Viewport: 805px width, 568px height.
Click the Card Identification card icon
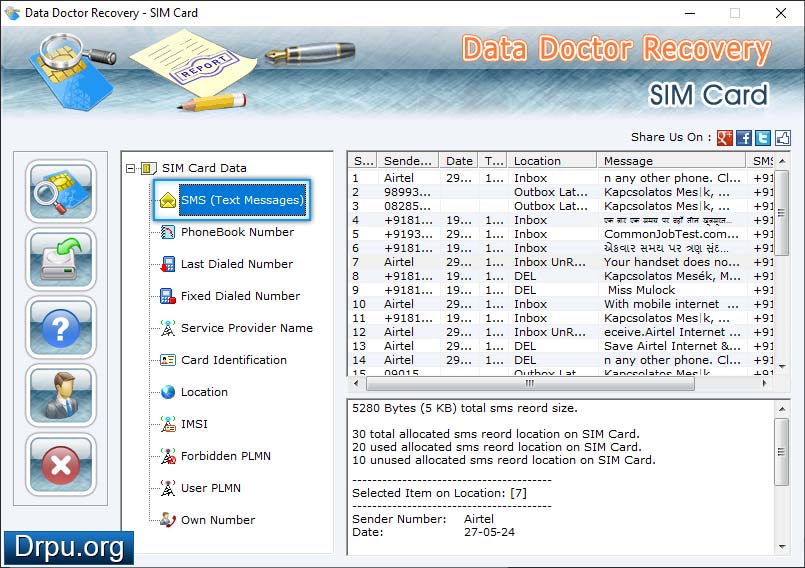[x=167, y=360]
